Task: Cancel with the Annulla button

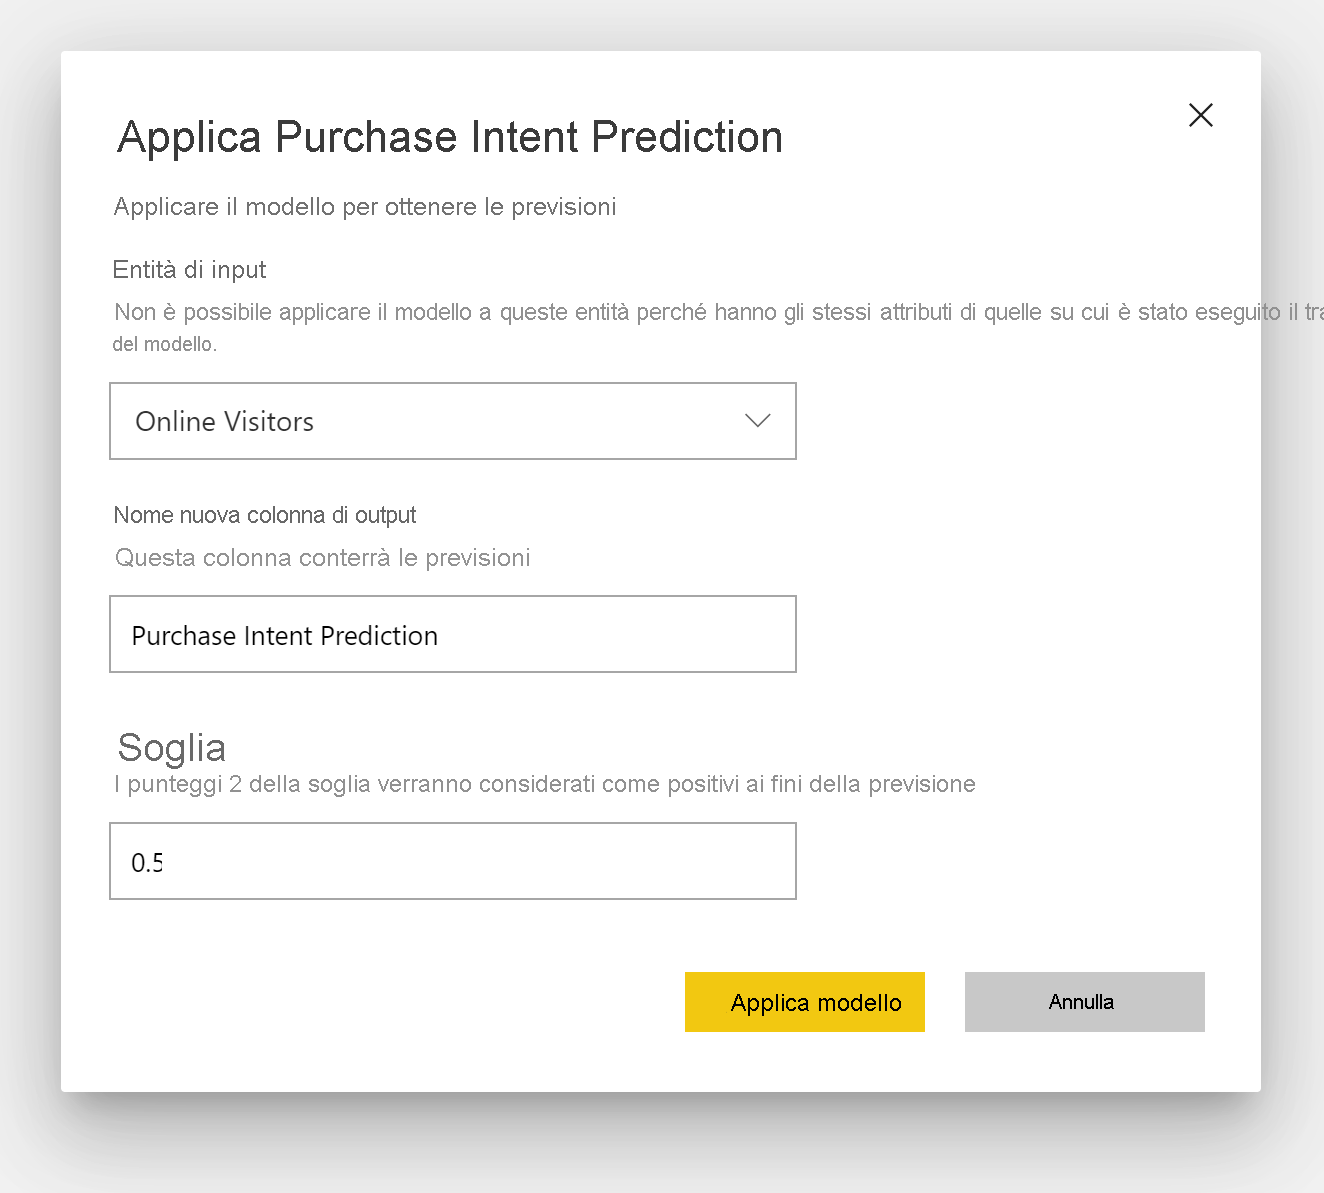Action: coord(1085,1002)
